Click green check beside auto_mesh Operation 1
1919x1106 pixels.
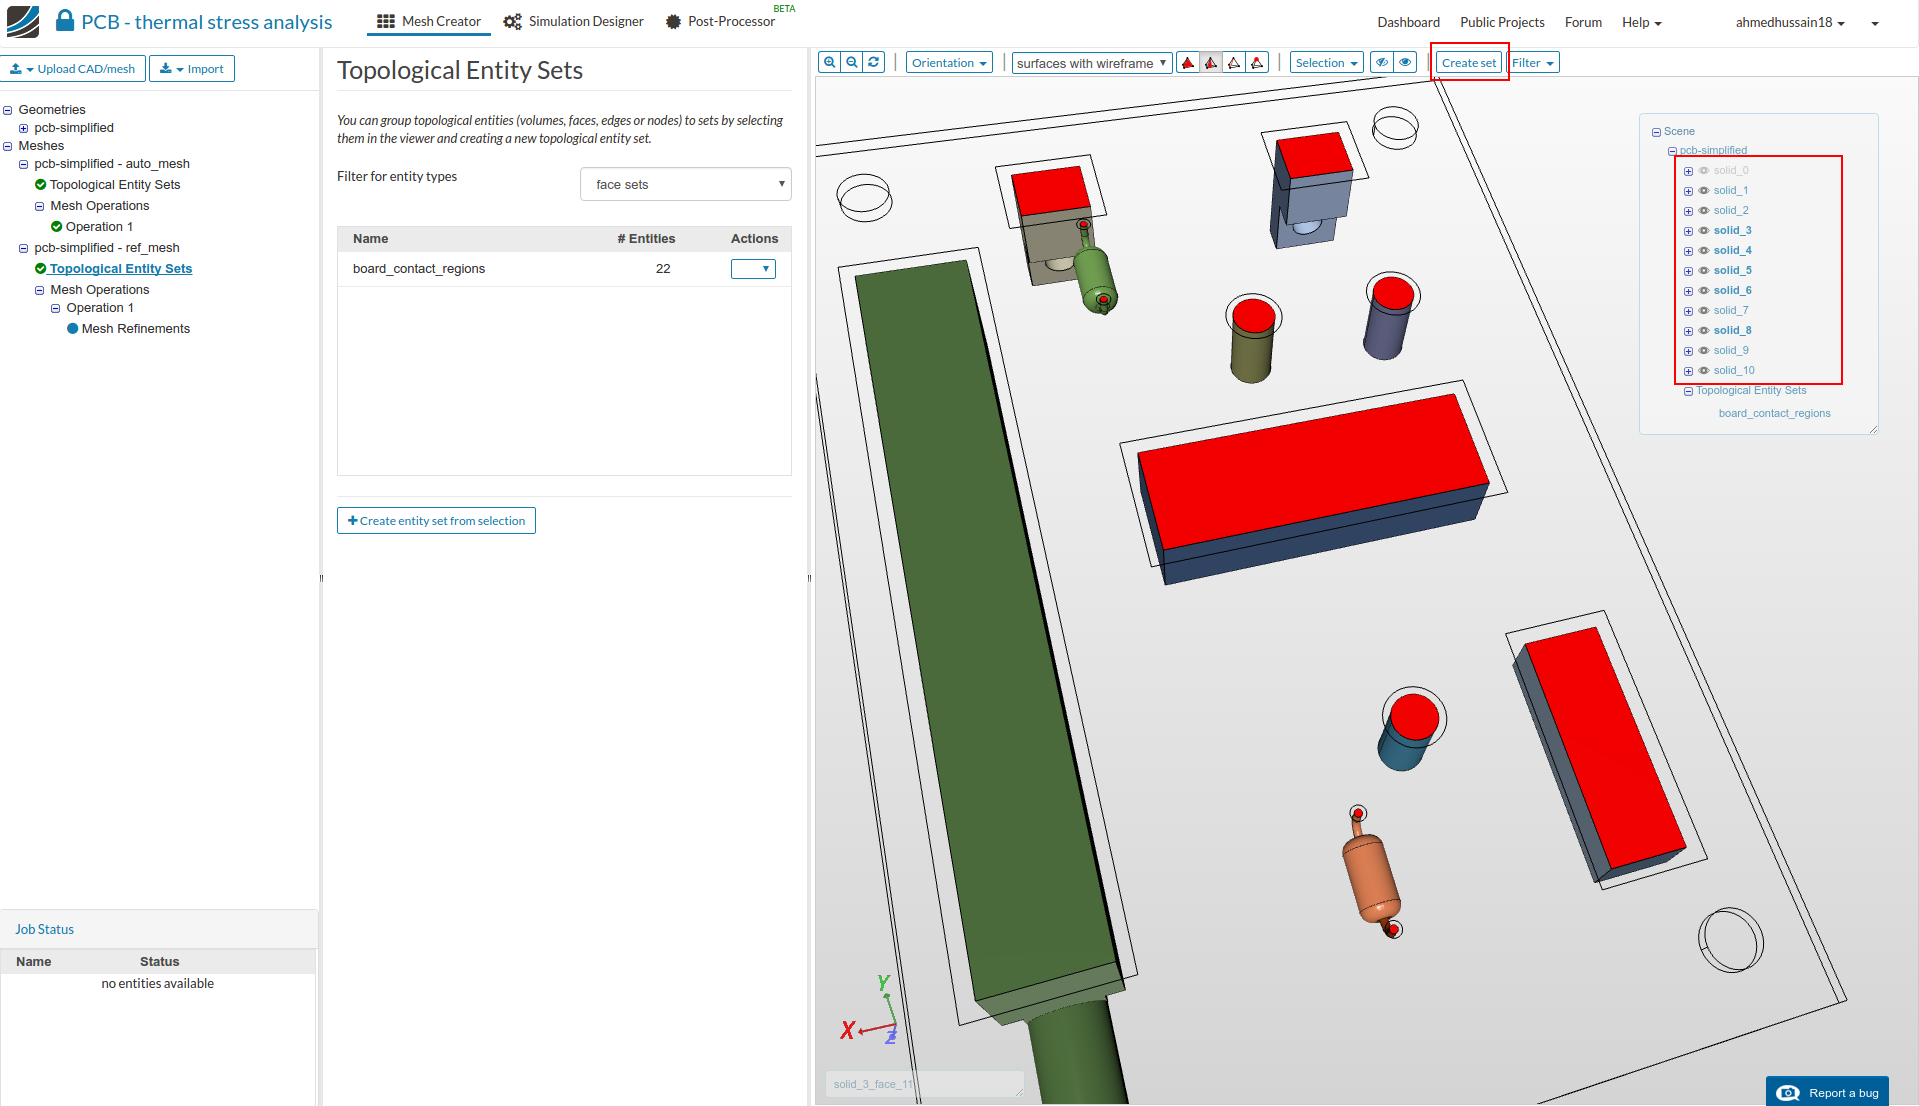point(56,227)
